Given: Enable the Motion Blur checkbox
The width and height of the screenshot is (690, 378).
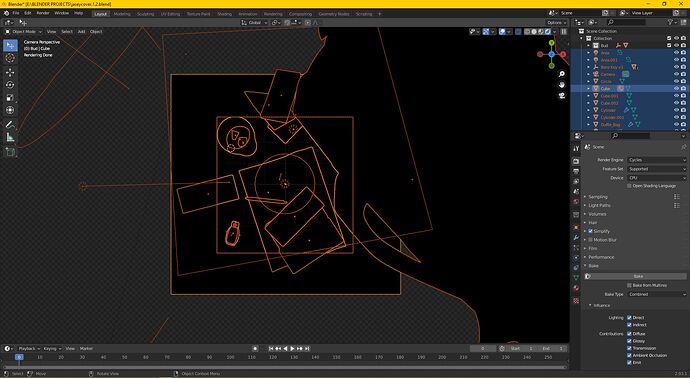Looking at the screenshot, I should coord(591,240).
